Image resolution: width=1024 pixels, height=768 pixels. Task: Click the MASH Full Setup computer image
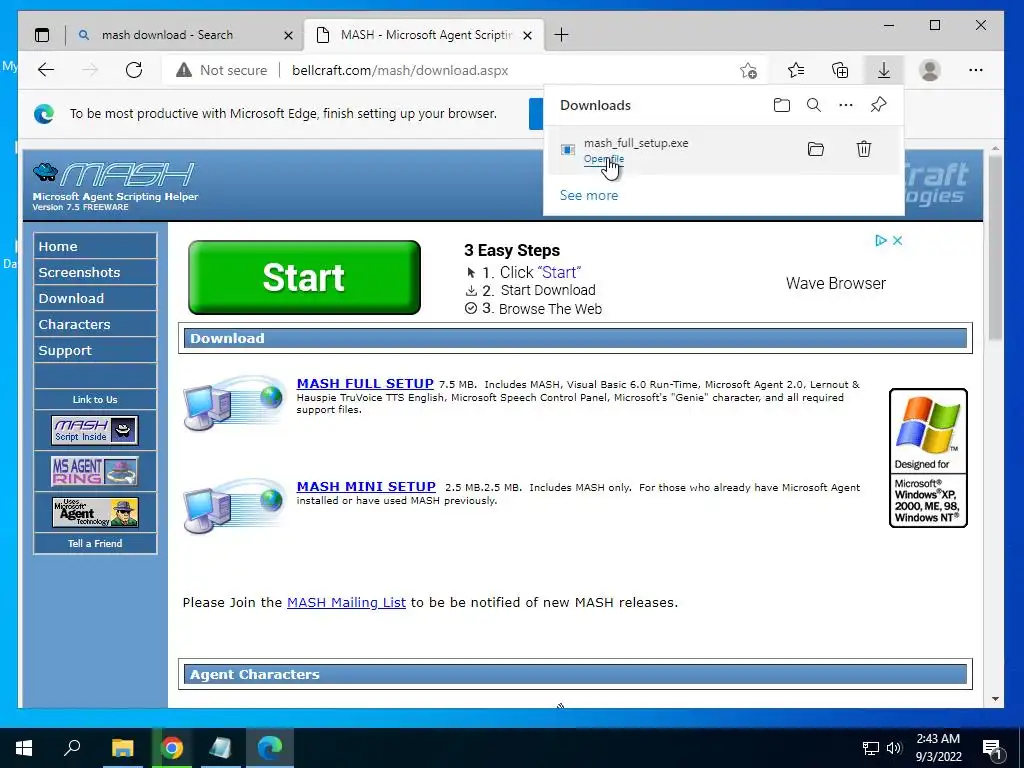click(x=234, y=403)
